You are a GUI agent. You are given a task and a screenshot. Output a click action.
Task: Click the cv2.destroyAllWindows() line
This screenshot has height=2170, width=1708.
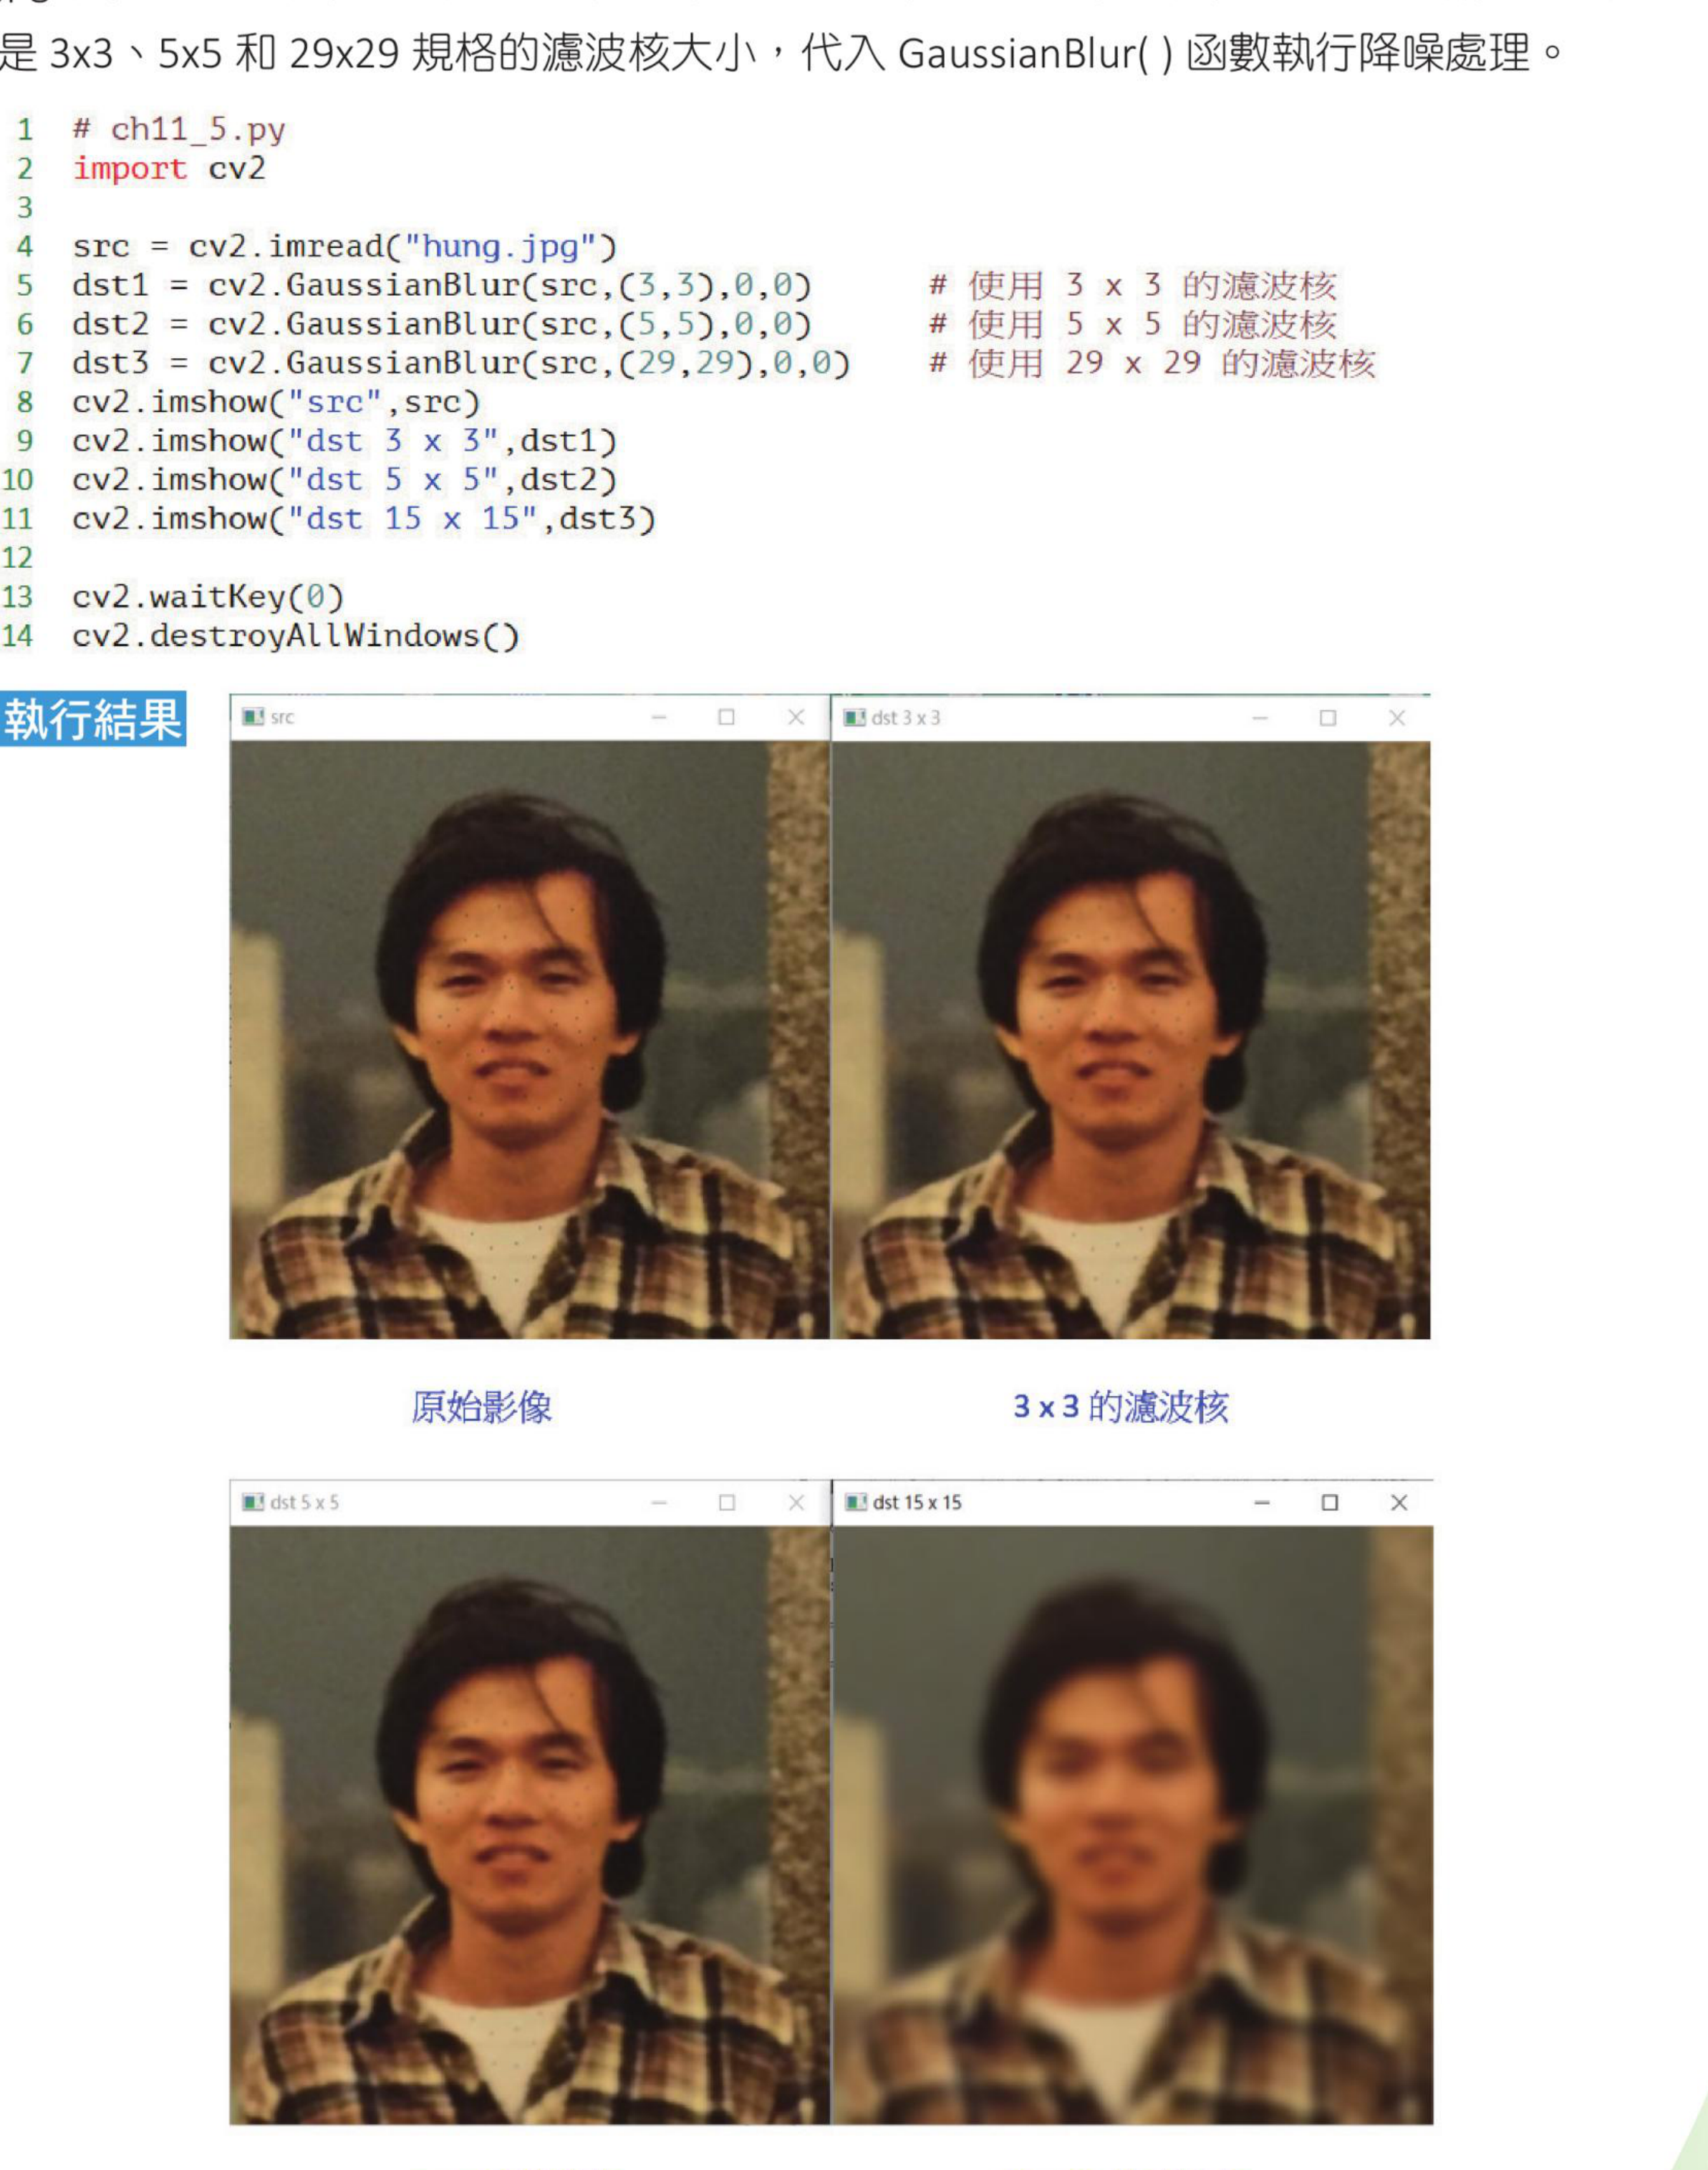[x=296, y=637]
